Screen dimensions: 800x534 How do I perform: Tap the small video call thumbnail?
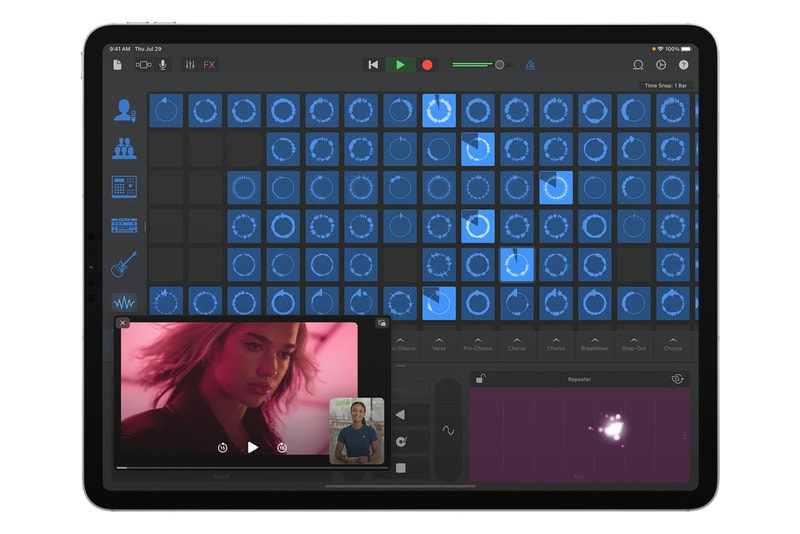(357, 430)
